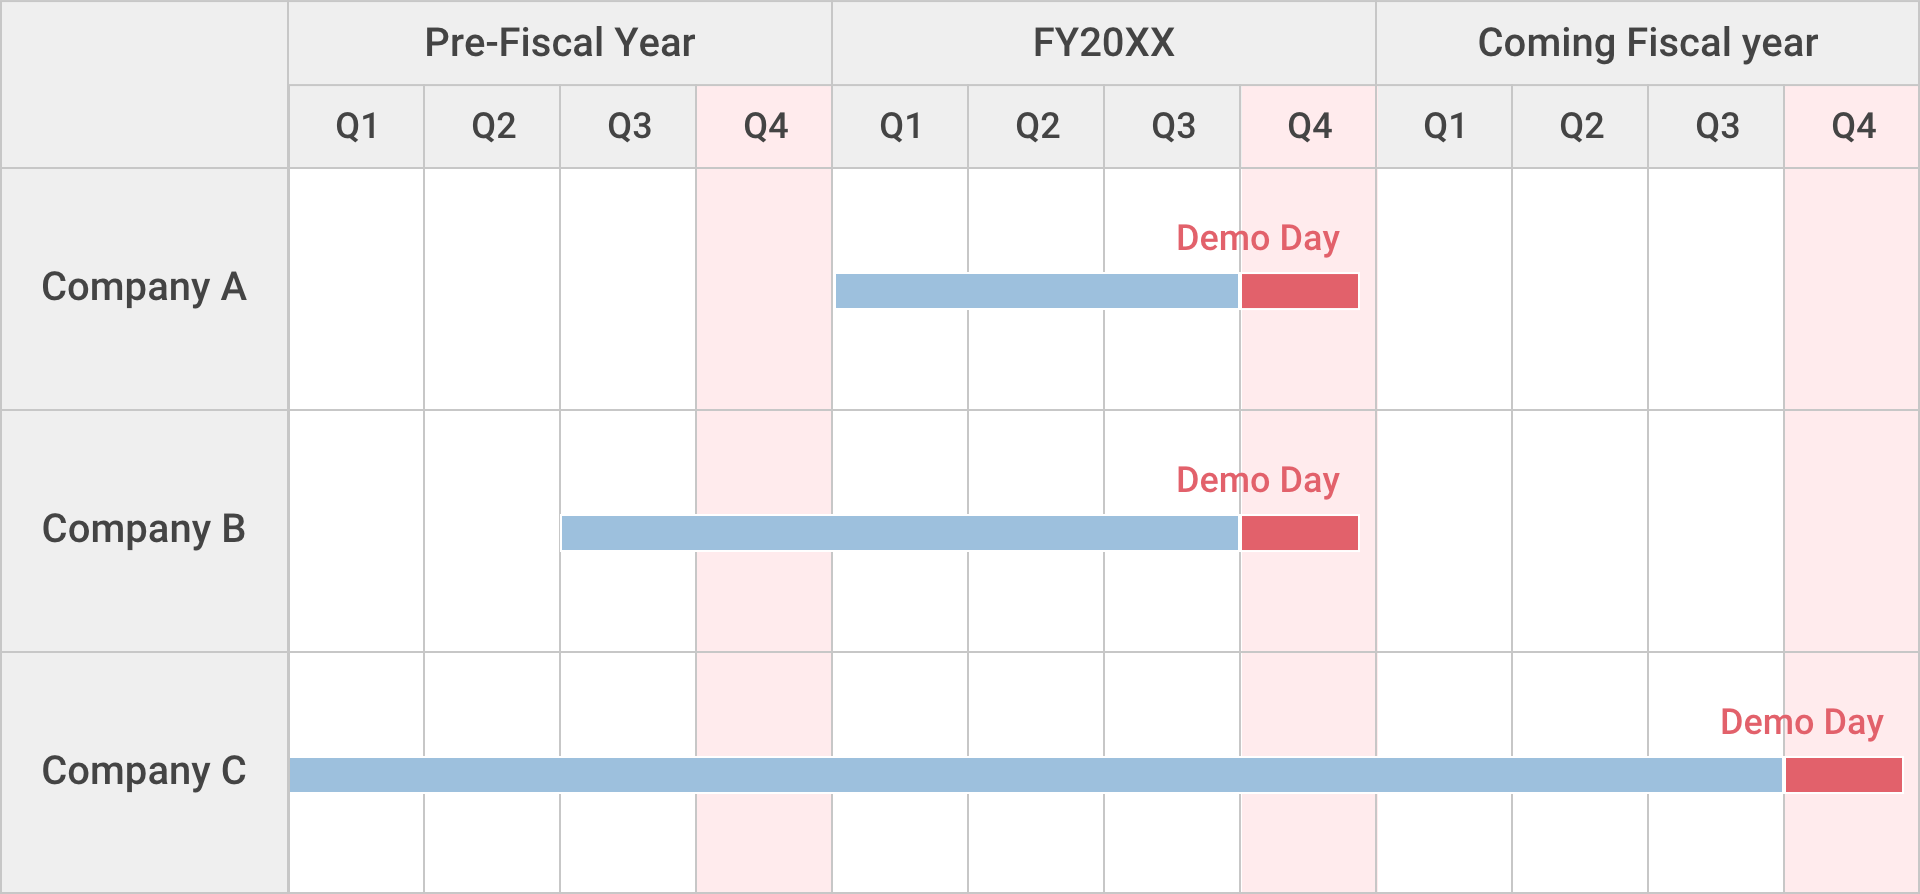The width and height of the screenshot is (1920, 894).
Task: Click Q4 header under Pre-Fiscal Year
Action: 765,126
